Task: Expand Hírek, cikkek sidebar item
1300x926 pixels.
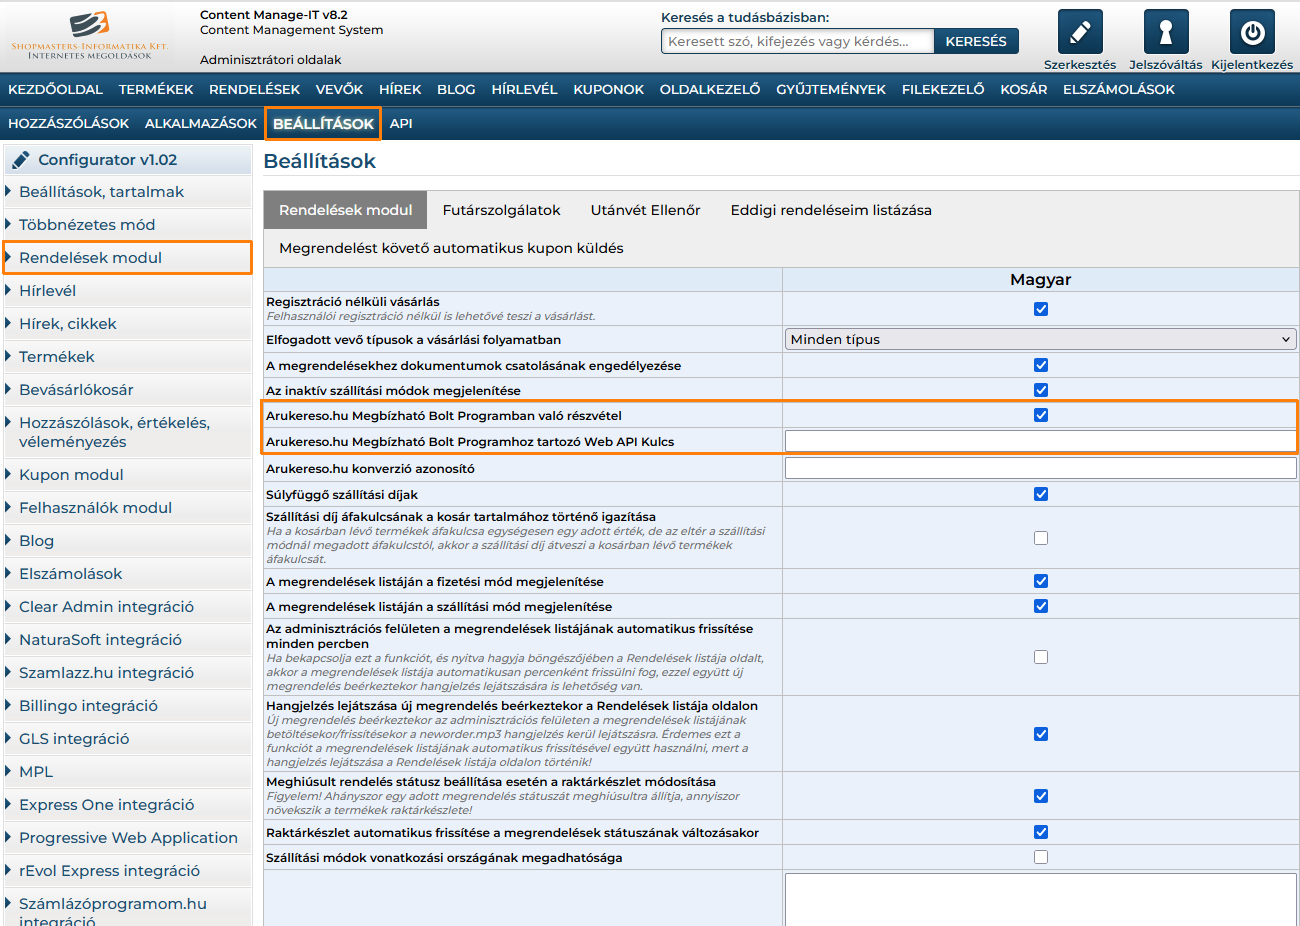Action: 128,324
